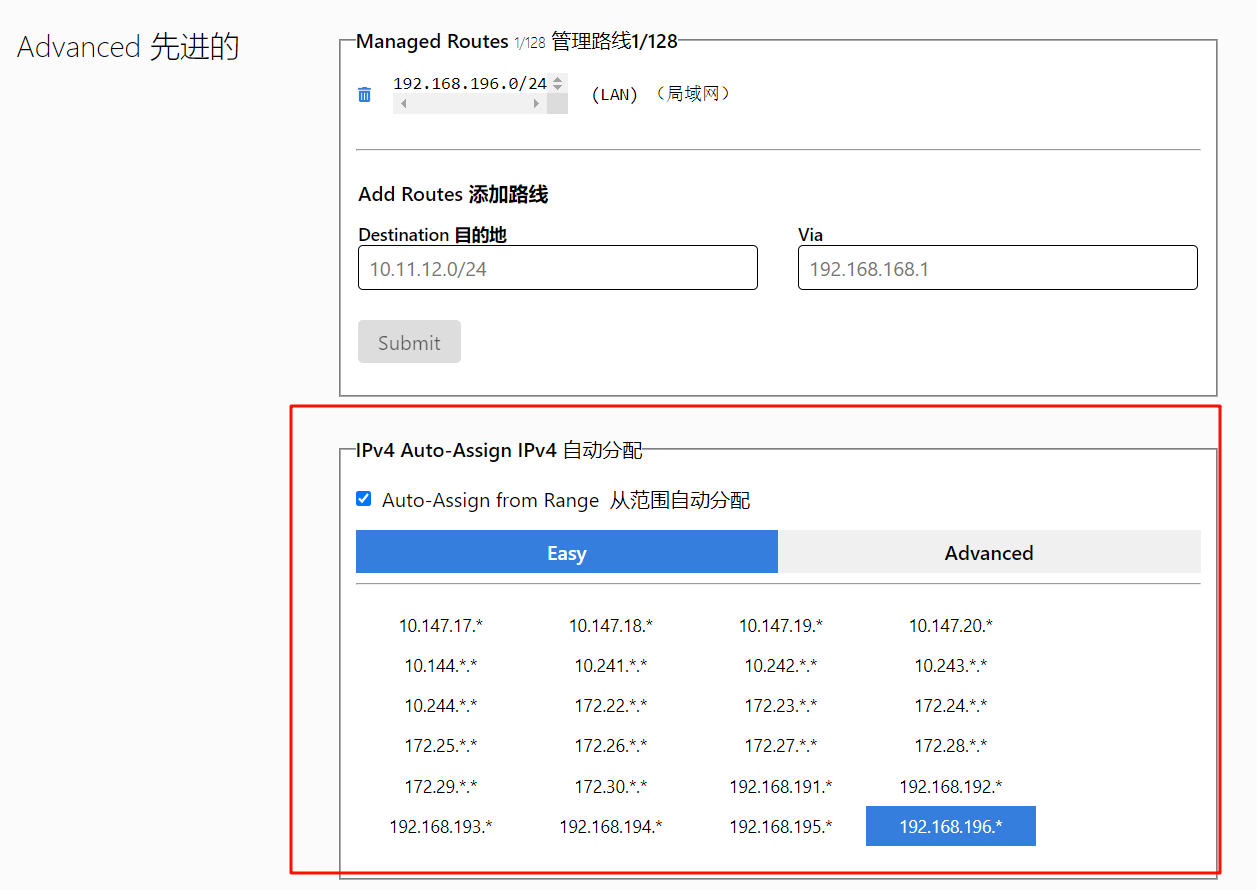The width and height of the screenshot is (1257, 890).
Task: Select the 192.168.191.* range
Action: coord(780,787)
